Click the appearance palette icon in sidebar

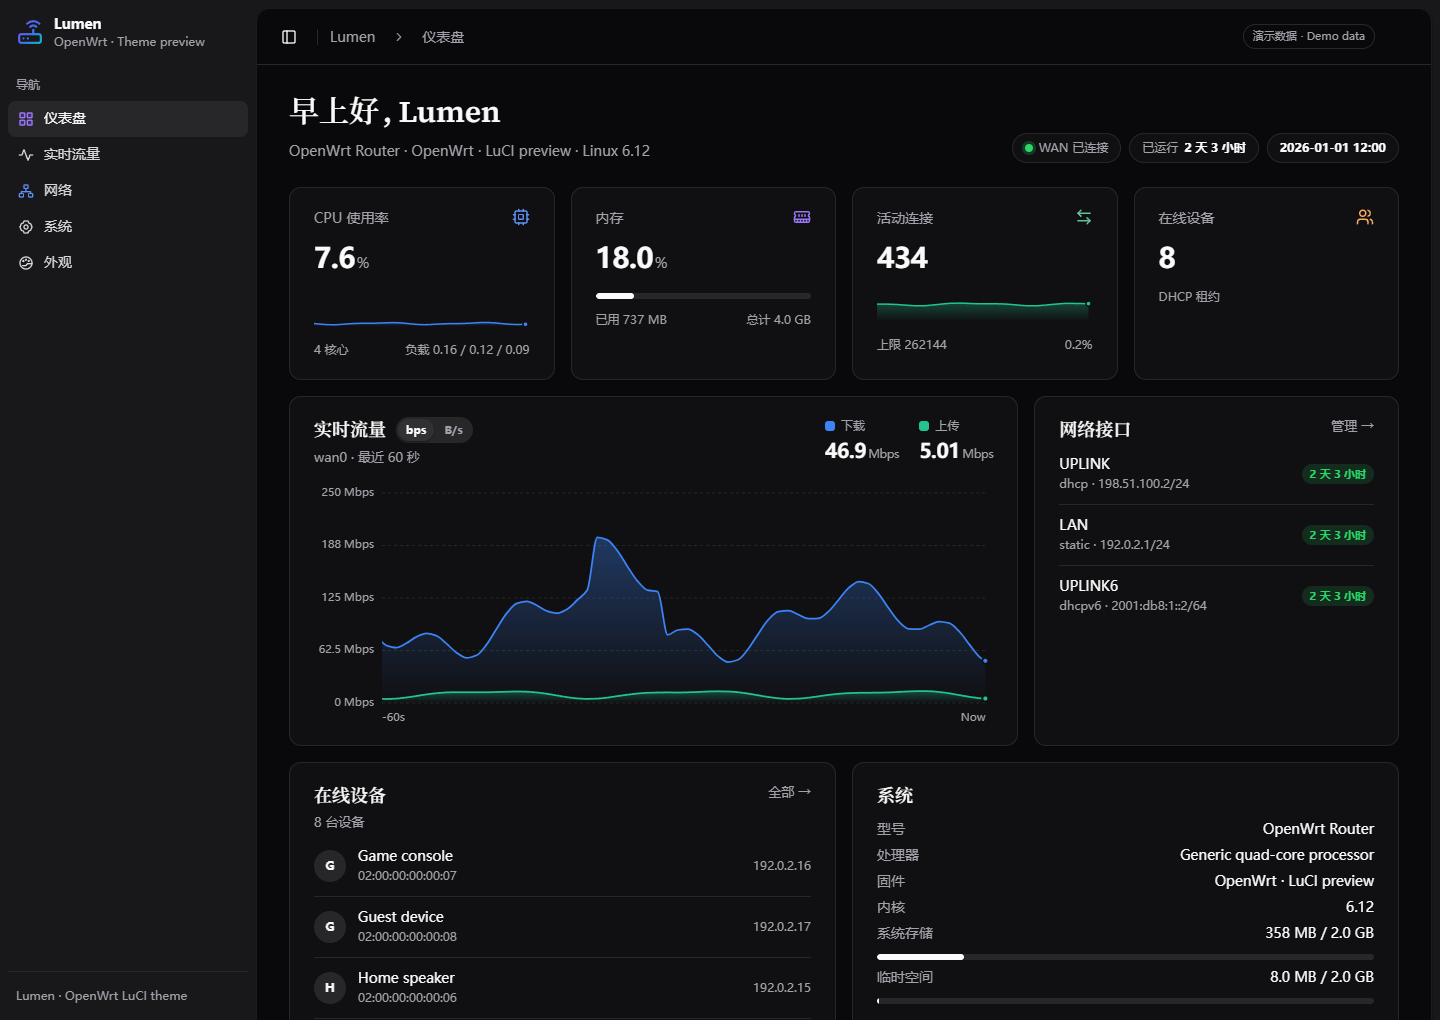point(26,263)
